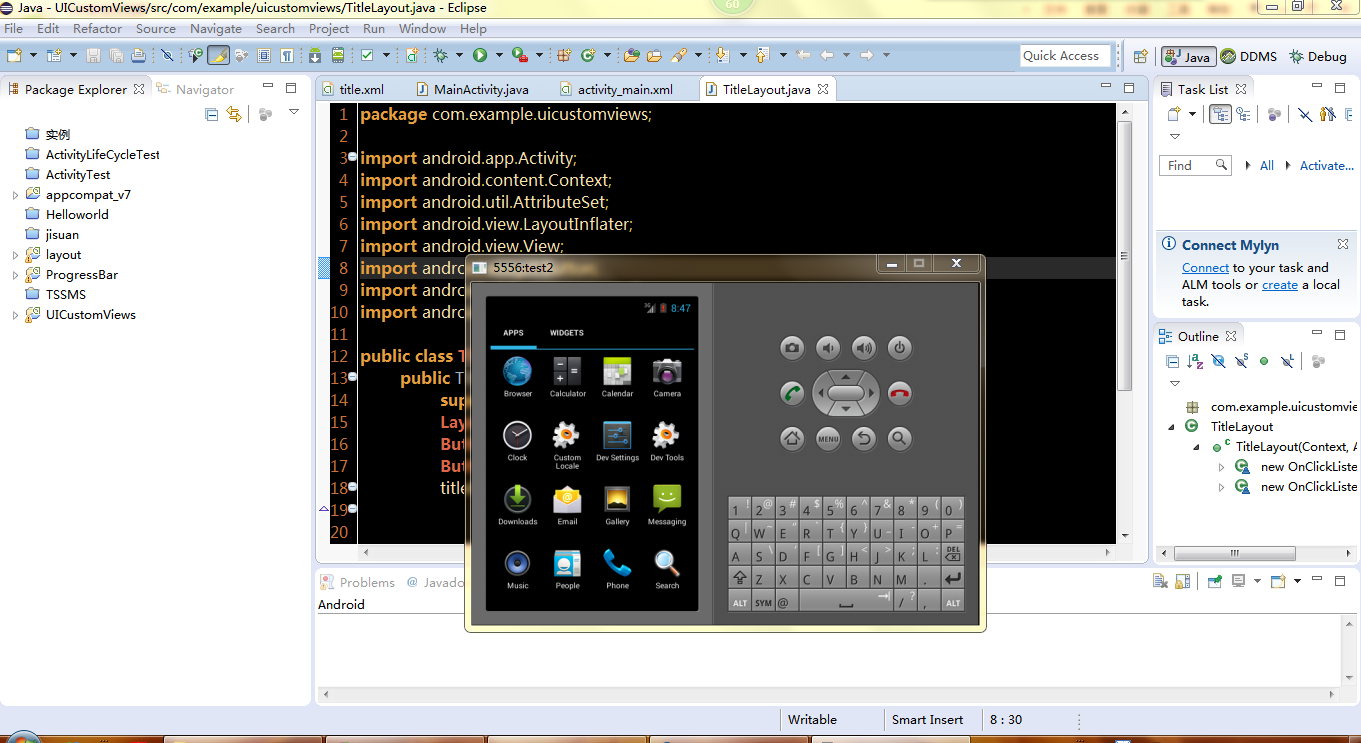Toggle Categorized view in Task List
1361x743 pixels.
pos(1220,114)
